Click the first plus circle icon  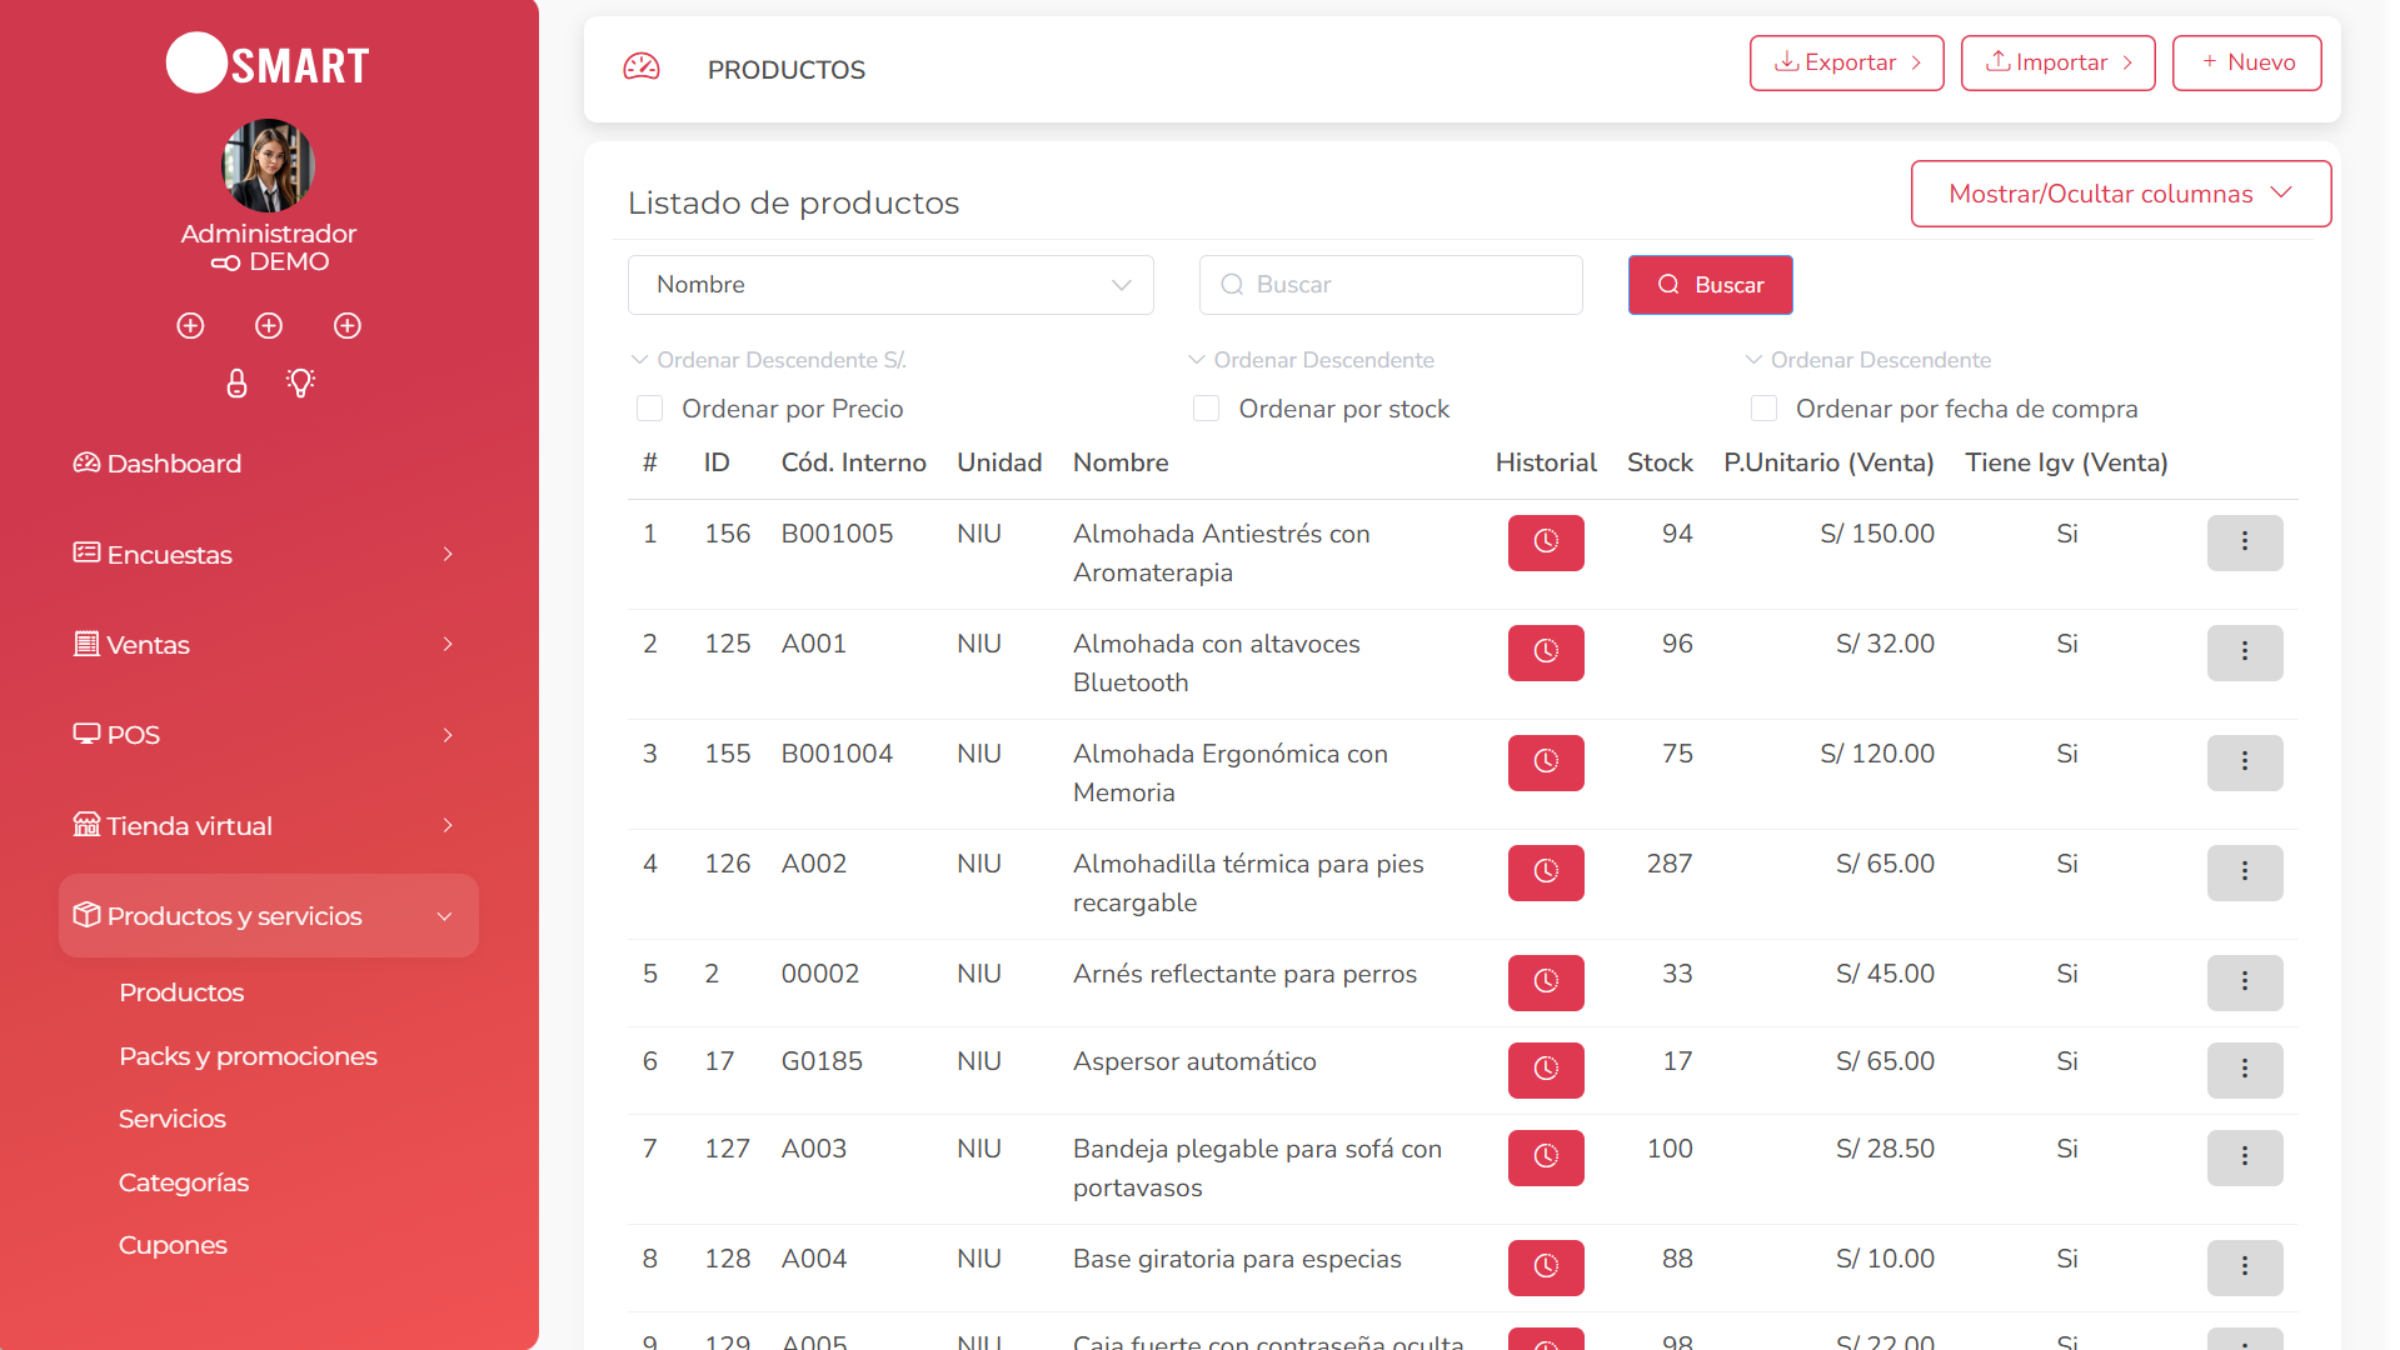coord(190,326)
